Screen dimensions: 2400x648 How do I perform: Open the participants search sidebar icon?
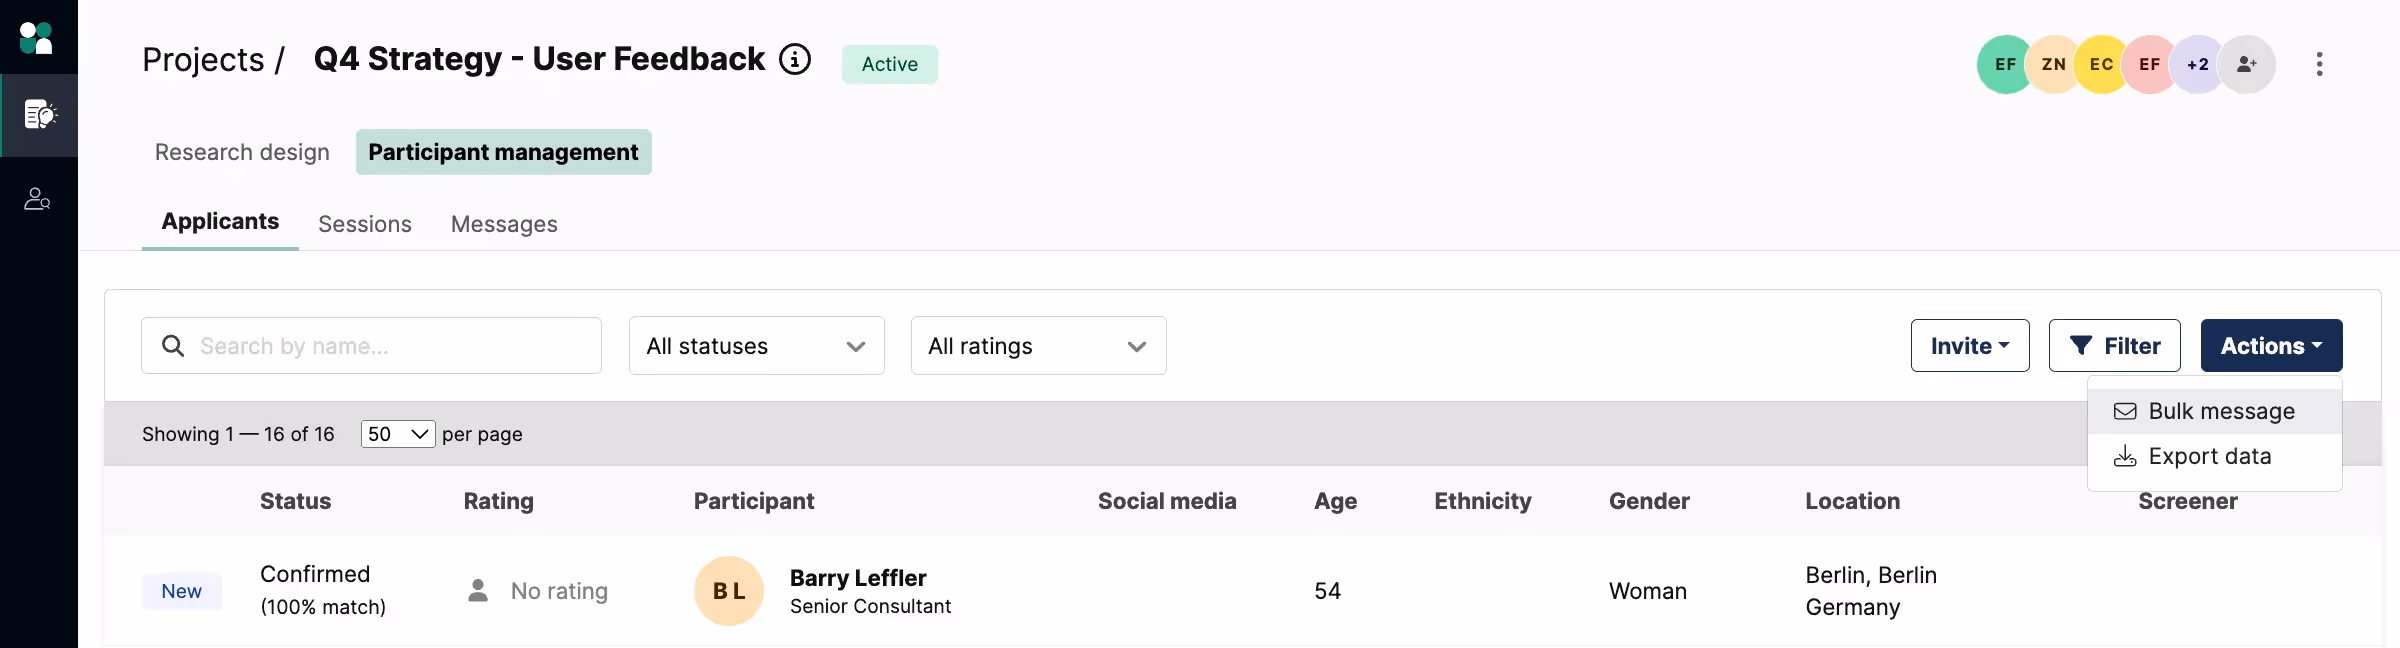coord(38,199)
